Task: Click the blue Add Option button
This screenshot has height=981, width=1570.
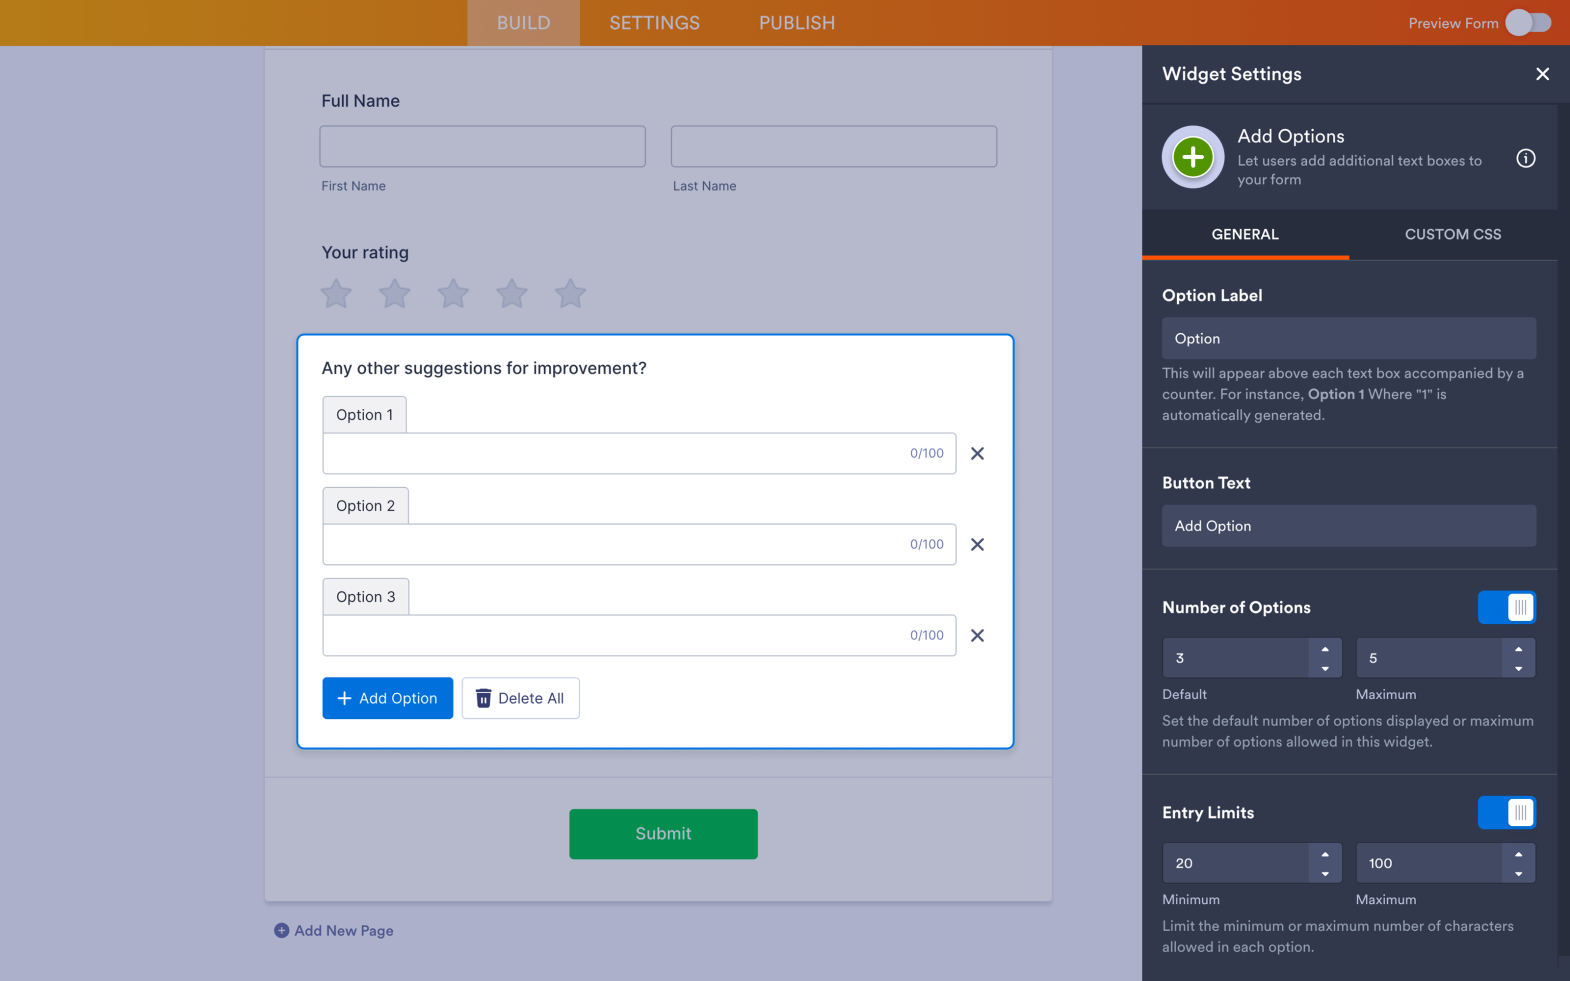Action: pos(387,698)
